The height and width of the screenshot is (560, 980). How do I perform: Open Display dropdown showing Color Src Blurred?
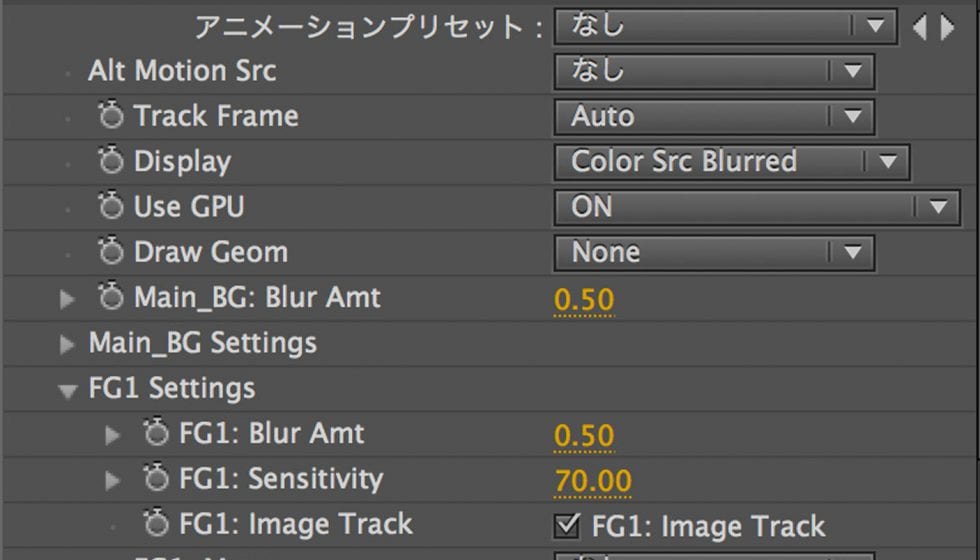pyautogui.click(x=731, y=162)
